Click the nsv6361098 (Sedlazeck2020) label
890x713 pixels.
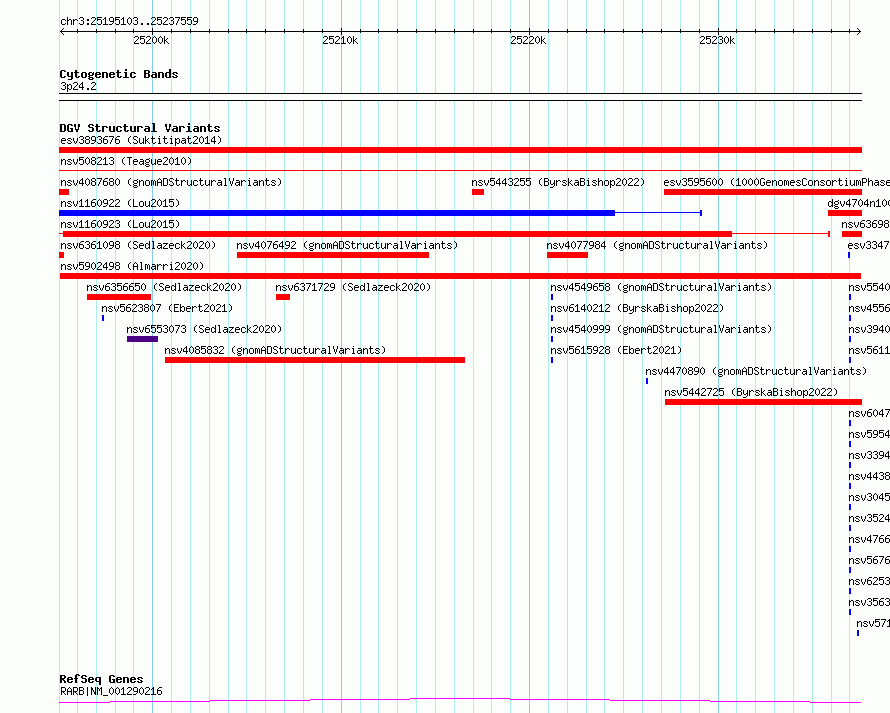click(138, 245)
